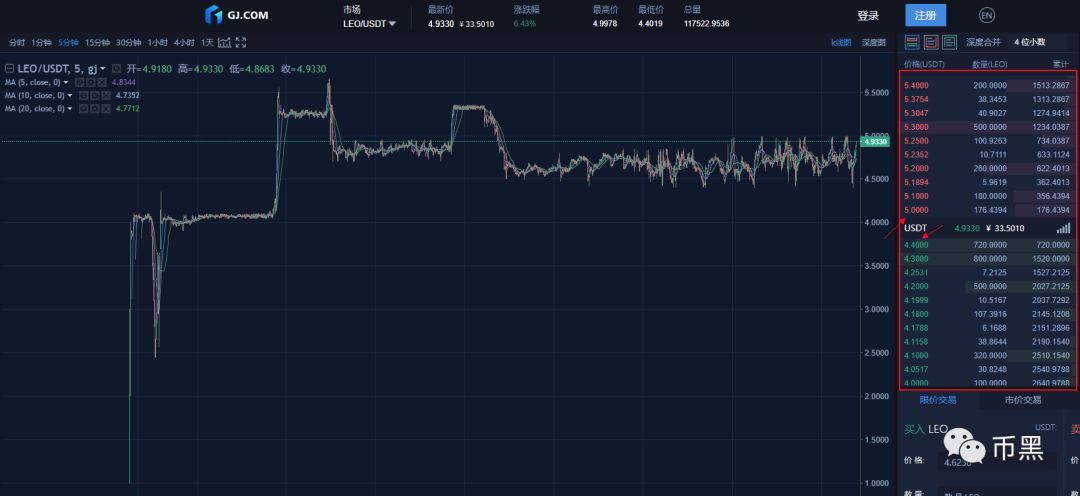Select bid order at price 4.2531

pos(988,272)
